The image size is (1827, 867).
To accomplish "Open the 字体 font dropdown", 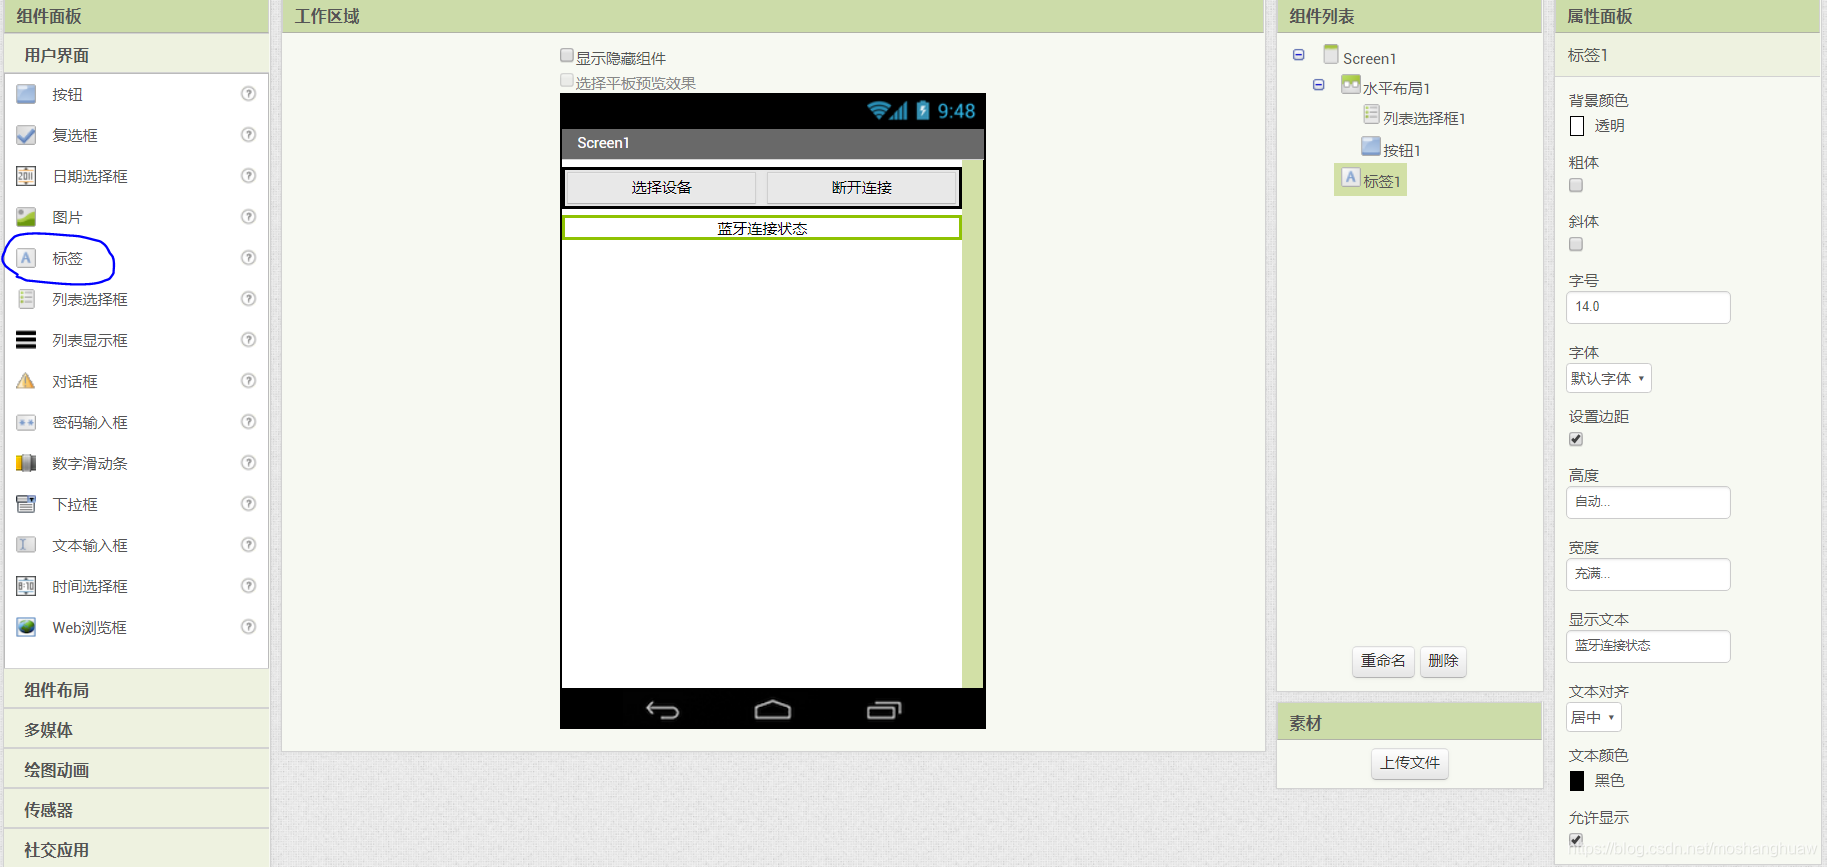I will coord(1608,378).
